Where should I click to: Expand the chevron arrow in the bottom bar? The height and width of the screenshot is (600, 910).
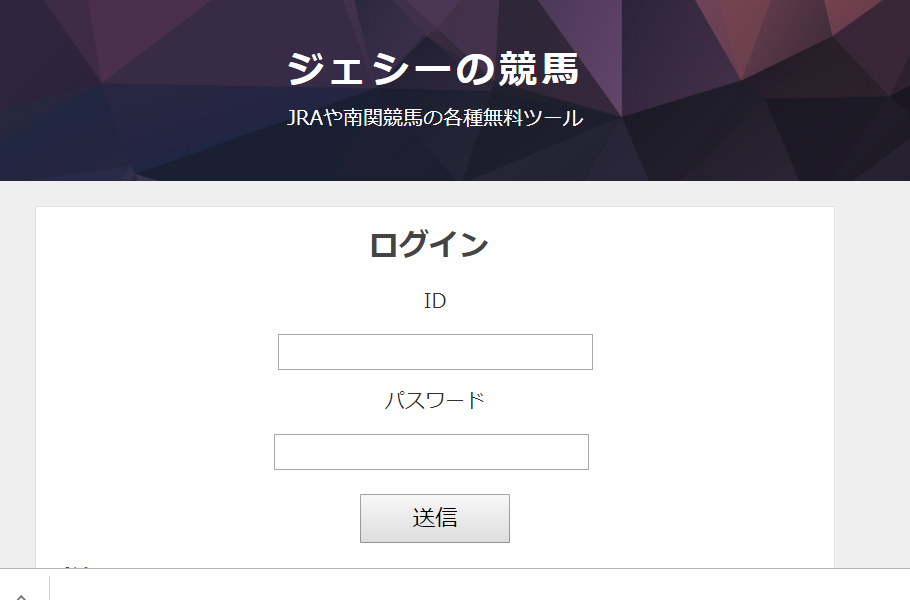(21, 595)
